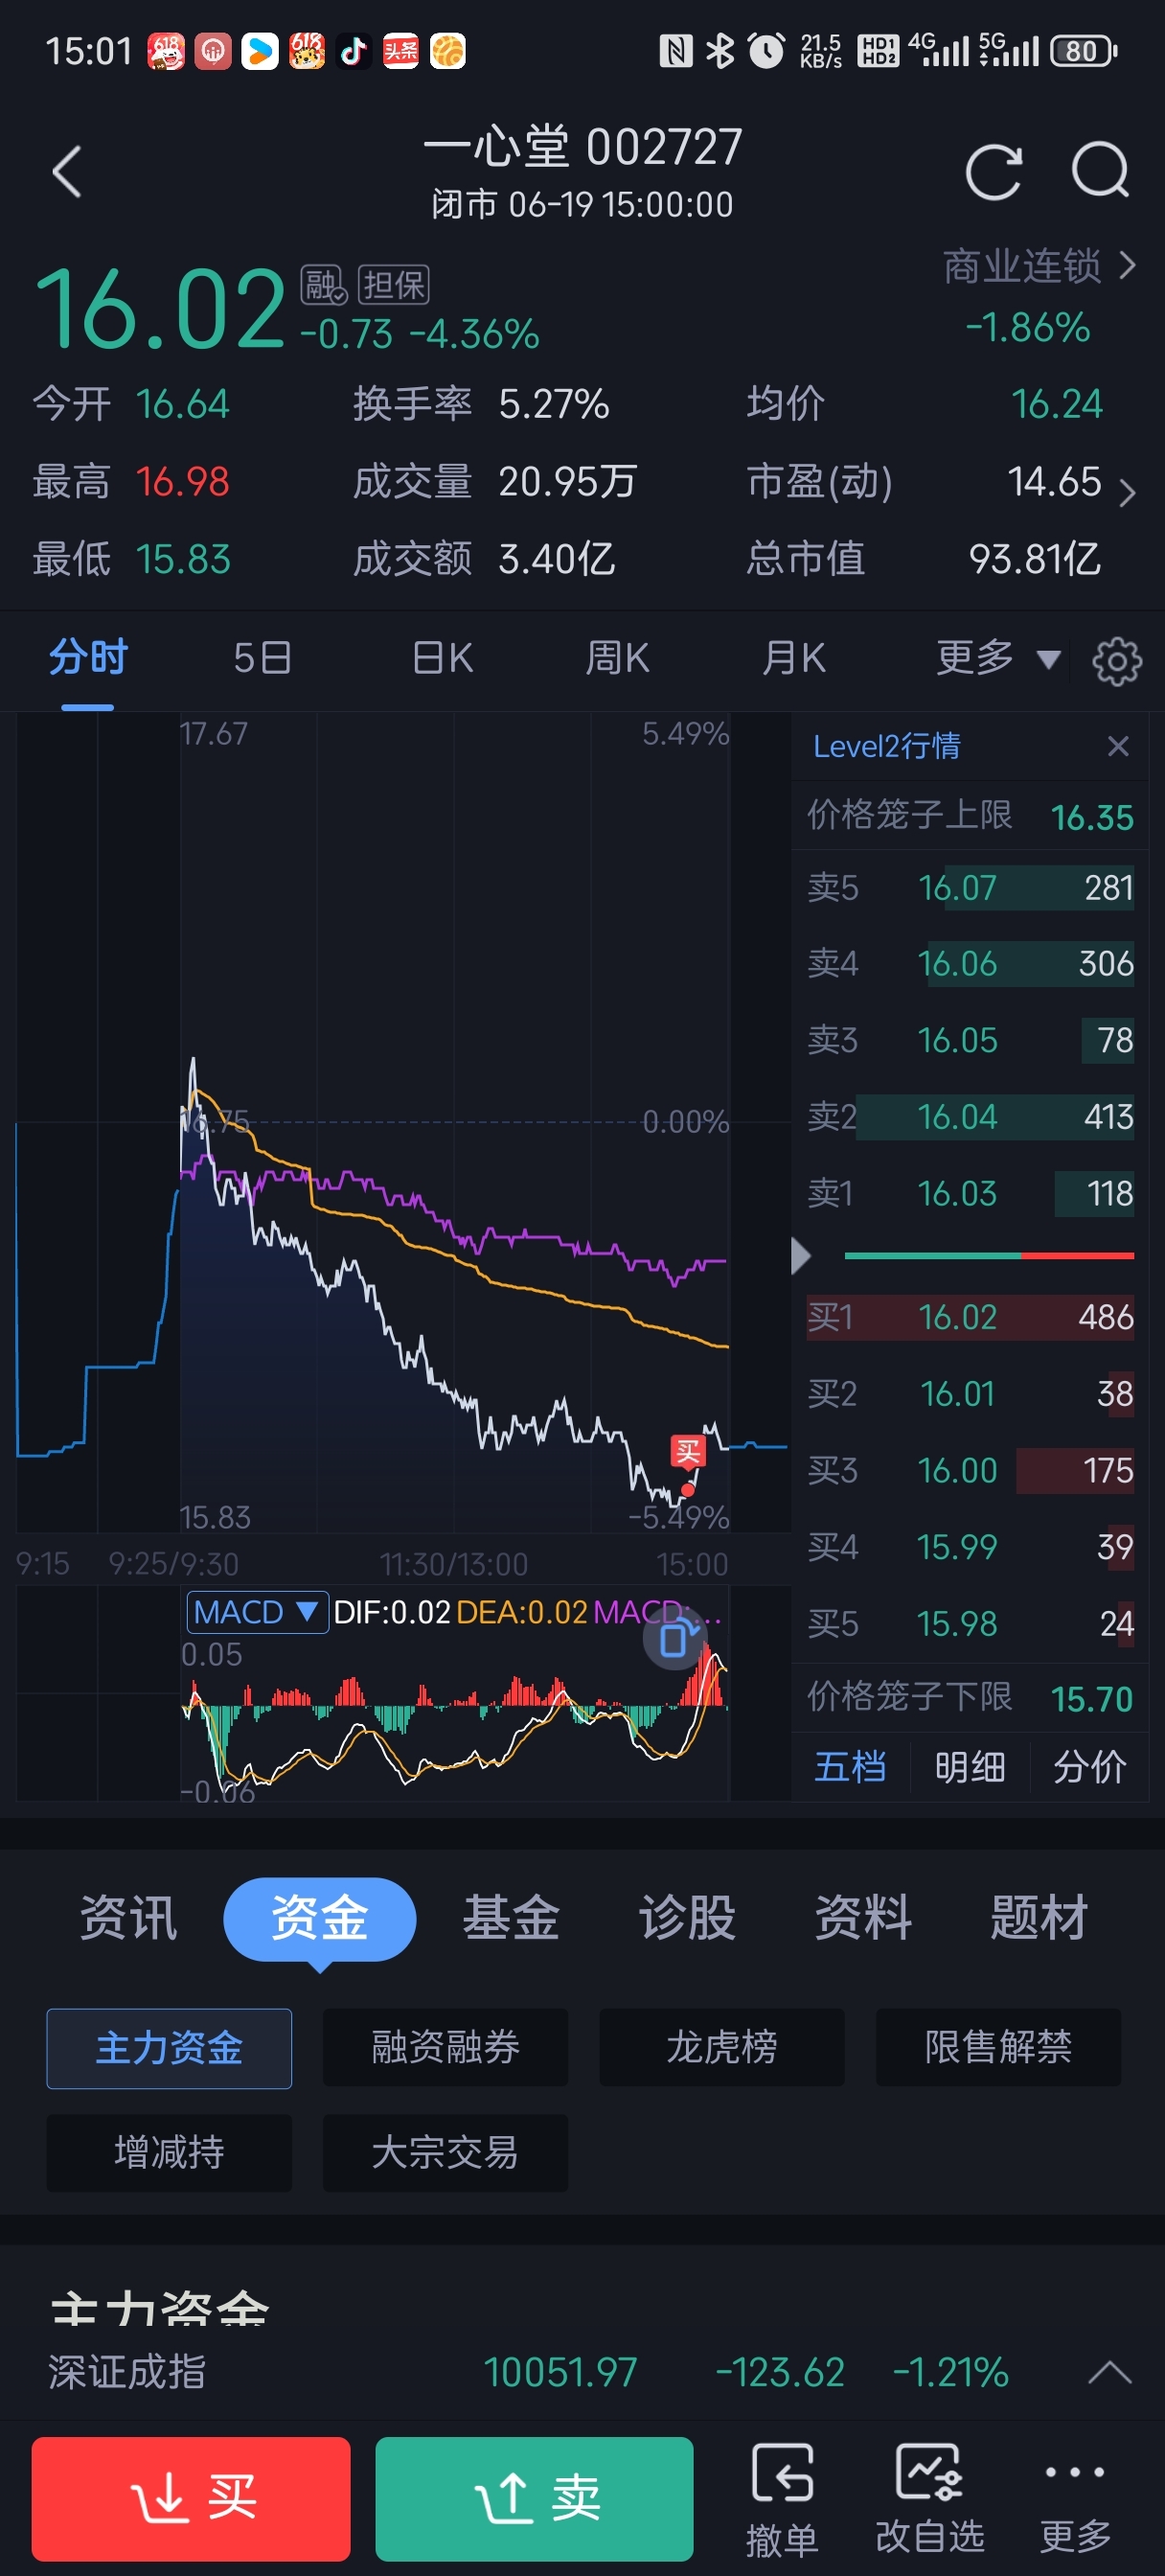The image size is (1165, 2576).
Task: Switch to the 日K chart tab
Action: pyautogui.click(x=443, y=659)
